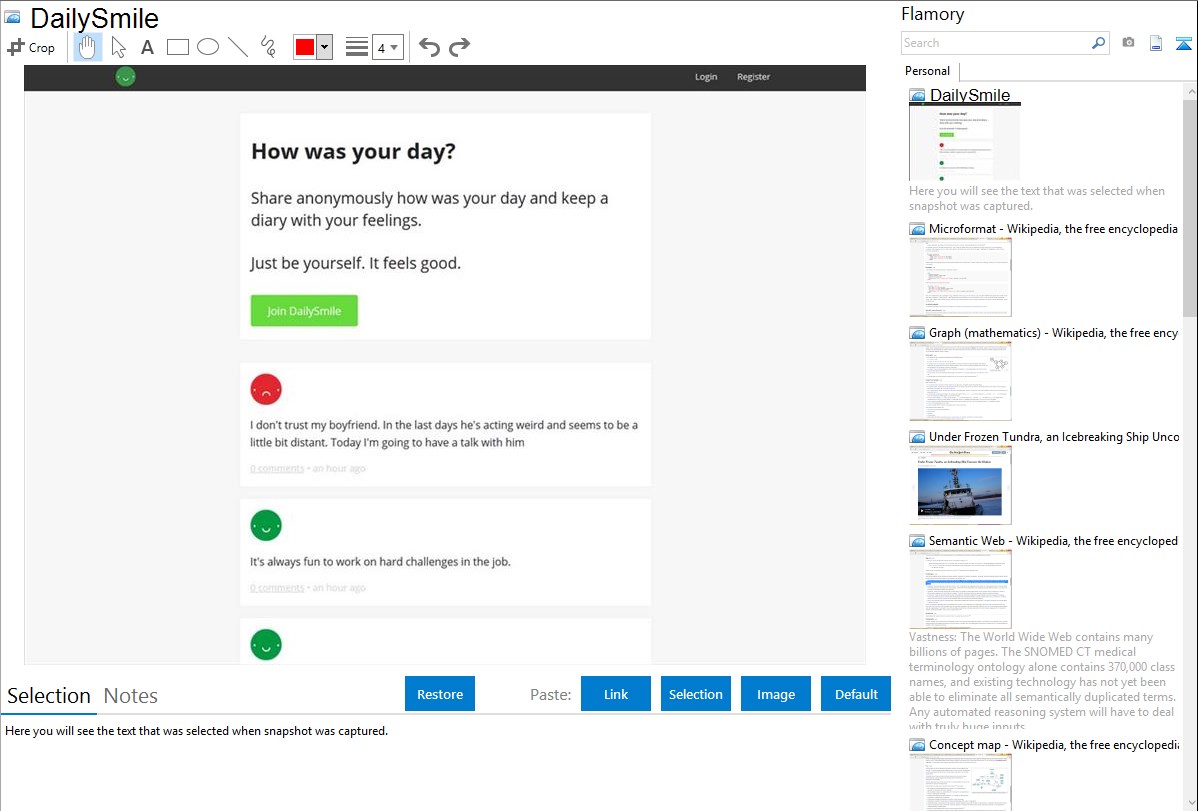Select the text annotation tool
Image resolution: width=1198 pixels, height=811 pixels.
click(x=147, y=47)
